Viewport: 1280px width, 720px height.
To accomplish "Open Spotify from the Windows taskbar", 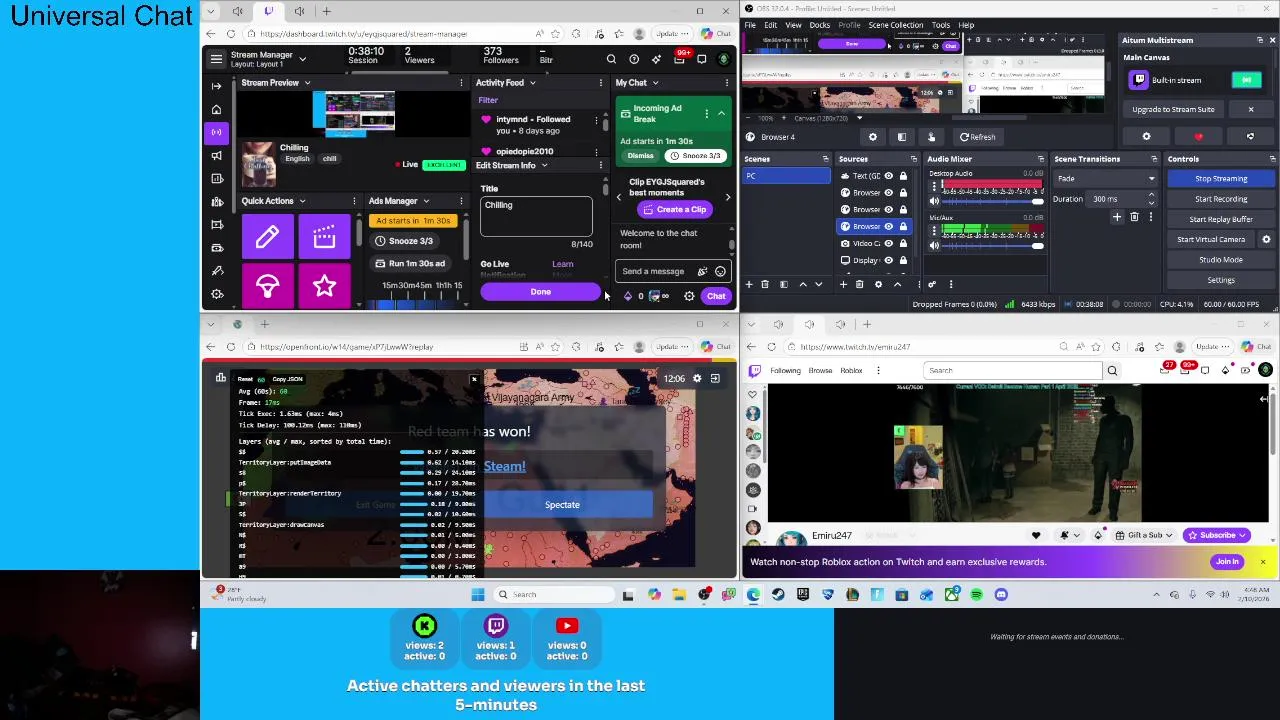I will tap(976, 594).
